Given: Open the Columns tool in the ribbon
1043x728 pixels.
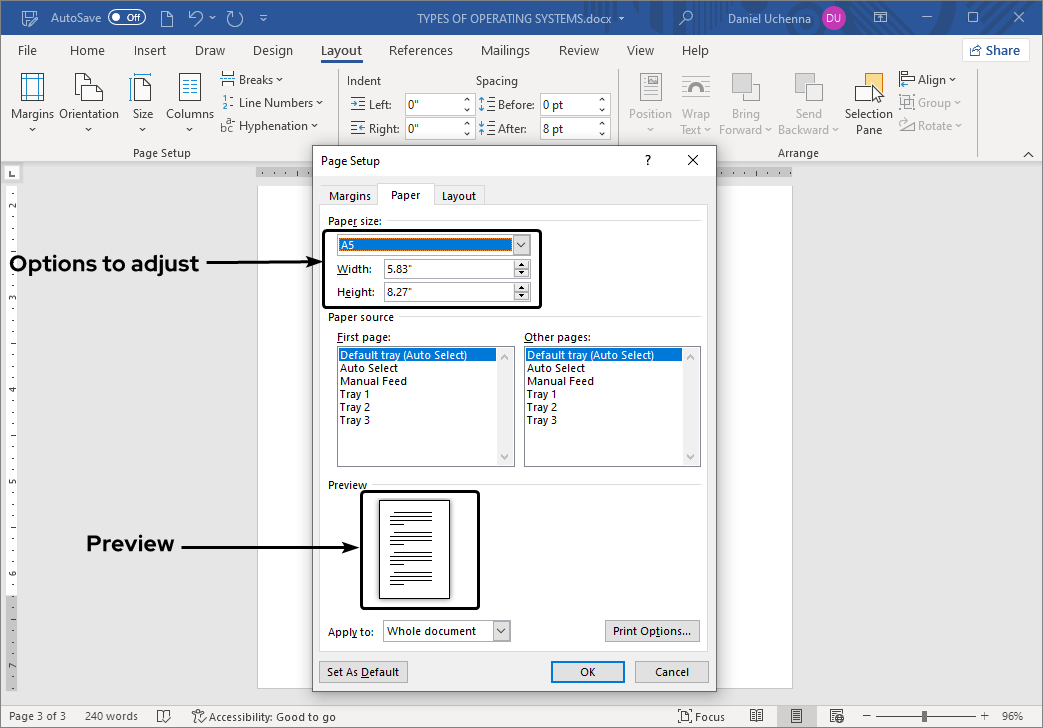Looking at the screenshot, I should [190, 92].
